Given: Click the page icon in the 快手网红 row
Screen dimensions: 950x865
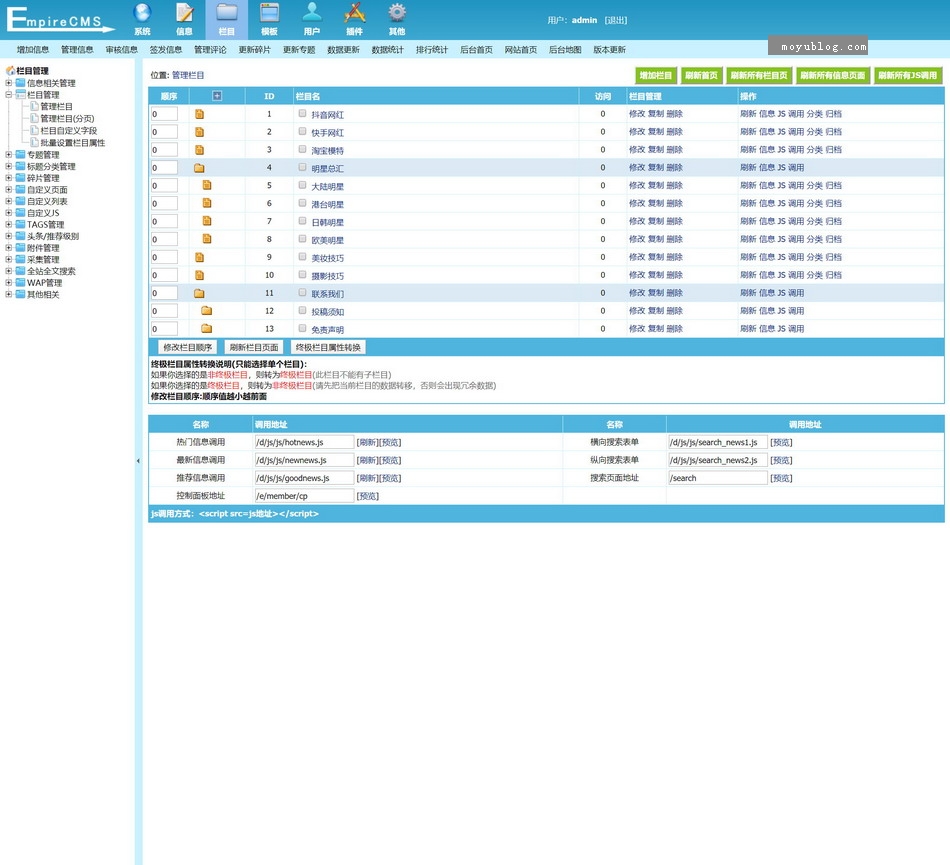Looking at the screenshot, I should click(x=199, y=132).
